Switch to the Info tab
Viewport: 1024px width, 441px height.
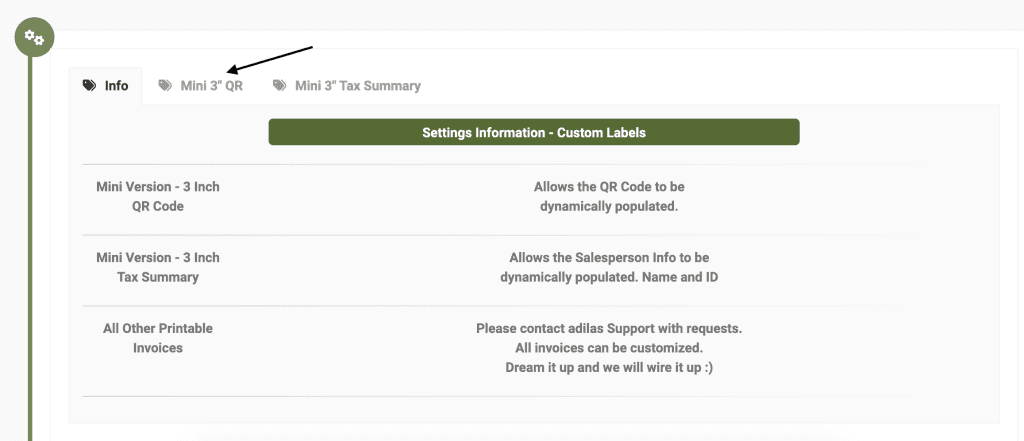coord(105,86)
